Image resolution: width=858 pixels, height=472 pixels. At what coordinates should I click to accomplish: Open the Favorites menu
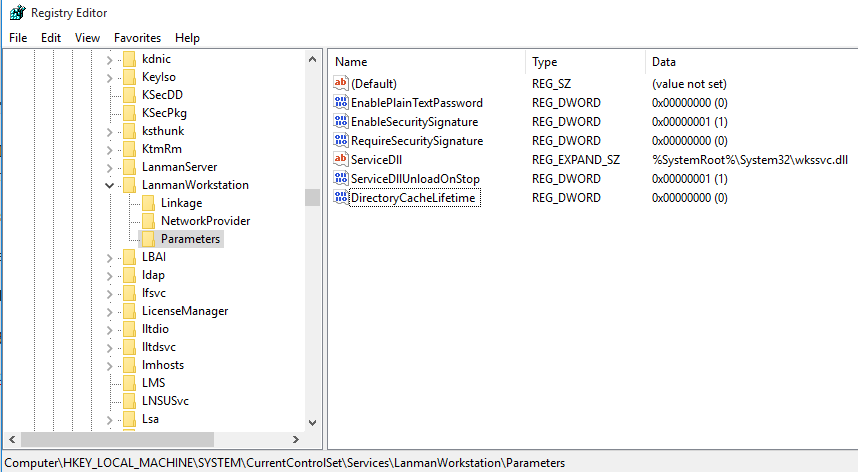click(x=137, y=38)
